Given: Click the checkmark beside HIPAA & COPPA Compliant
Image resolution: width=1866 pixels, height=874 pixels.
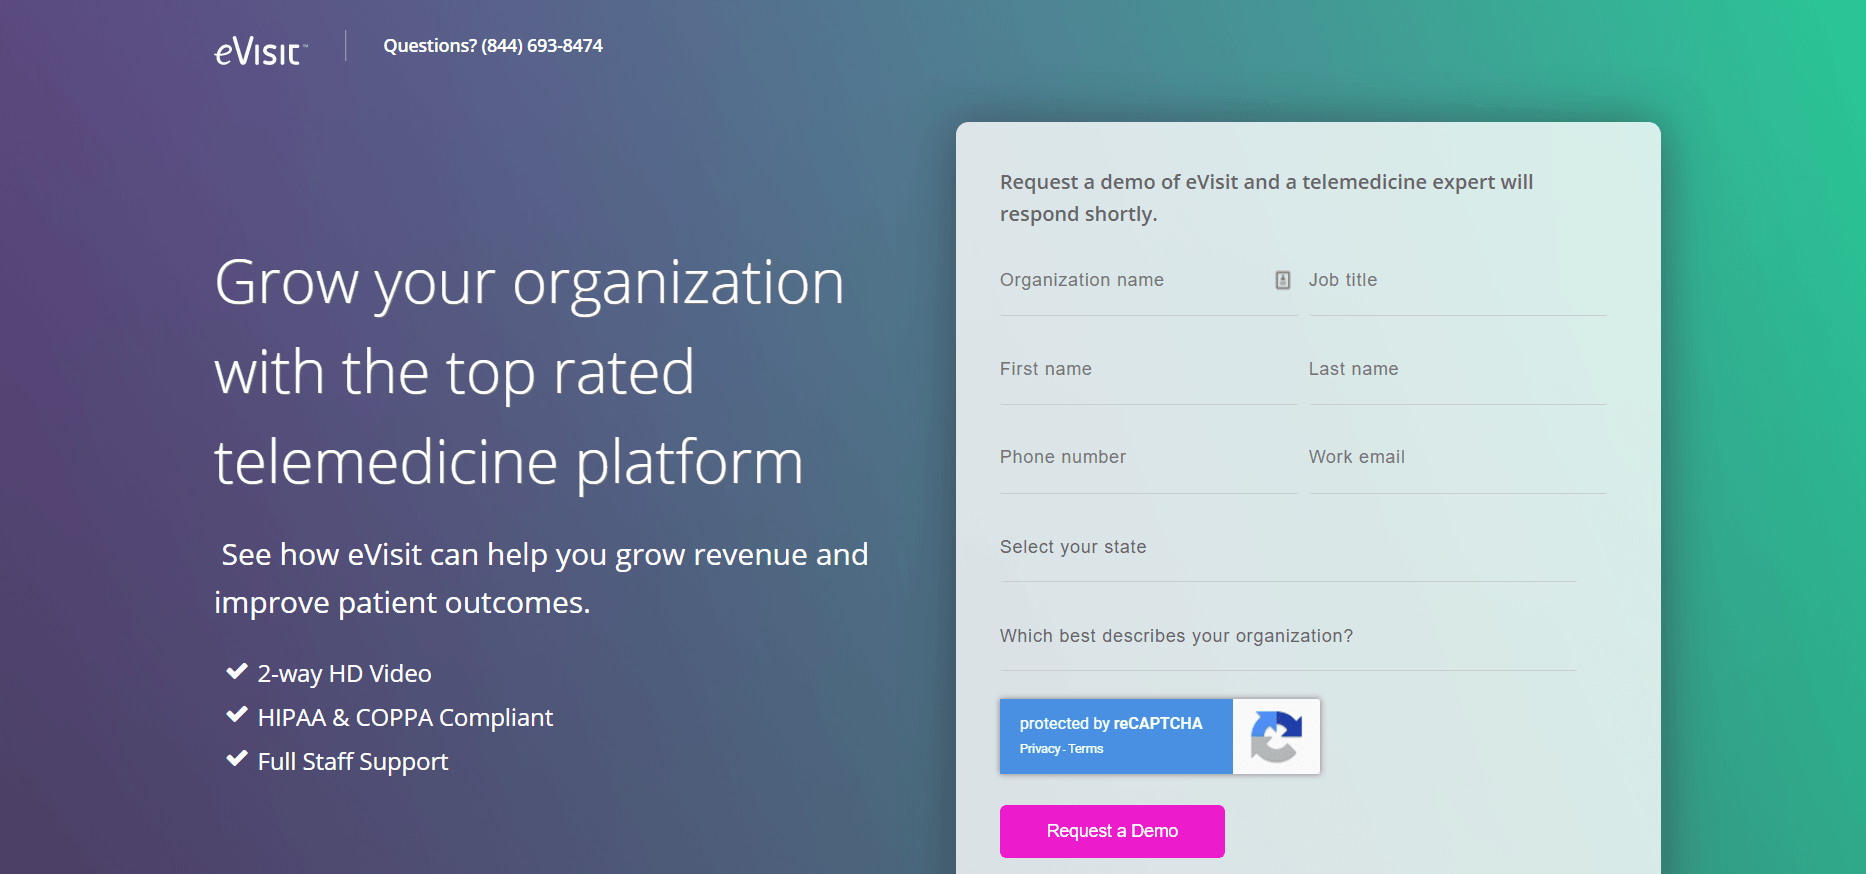Looking at the screenshot, I should pos(237,715).
